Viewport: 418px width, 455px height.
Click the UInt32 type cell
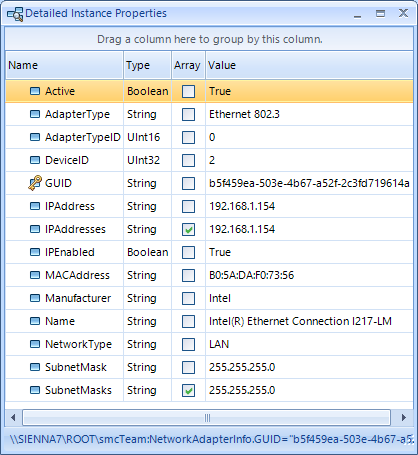(x=148, y=160)
